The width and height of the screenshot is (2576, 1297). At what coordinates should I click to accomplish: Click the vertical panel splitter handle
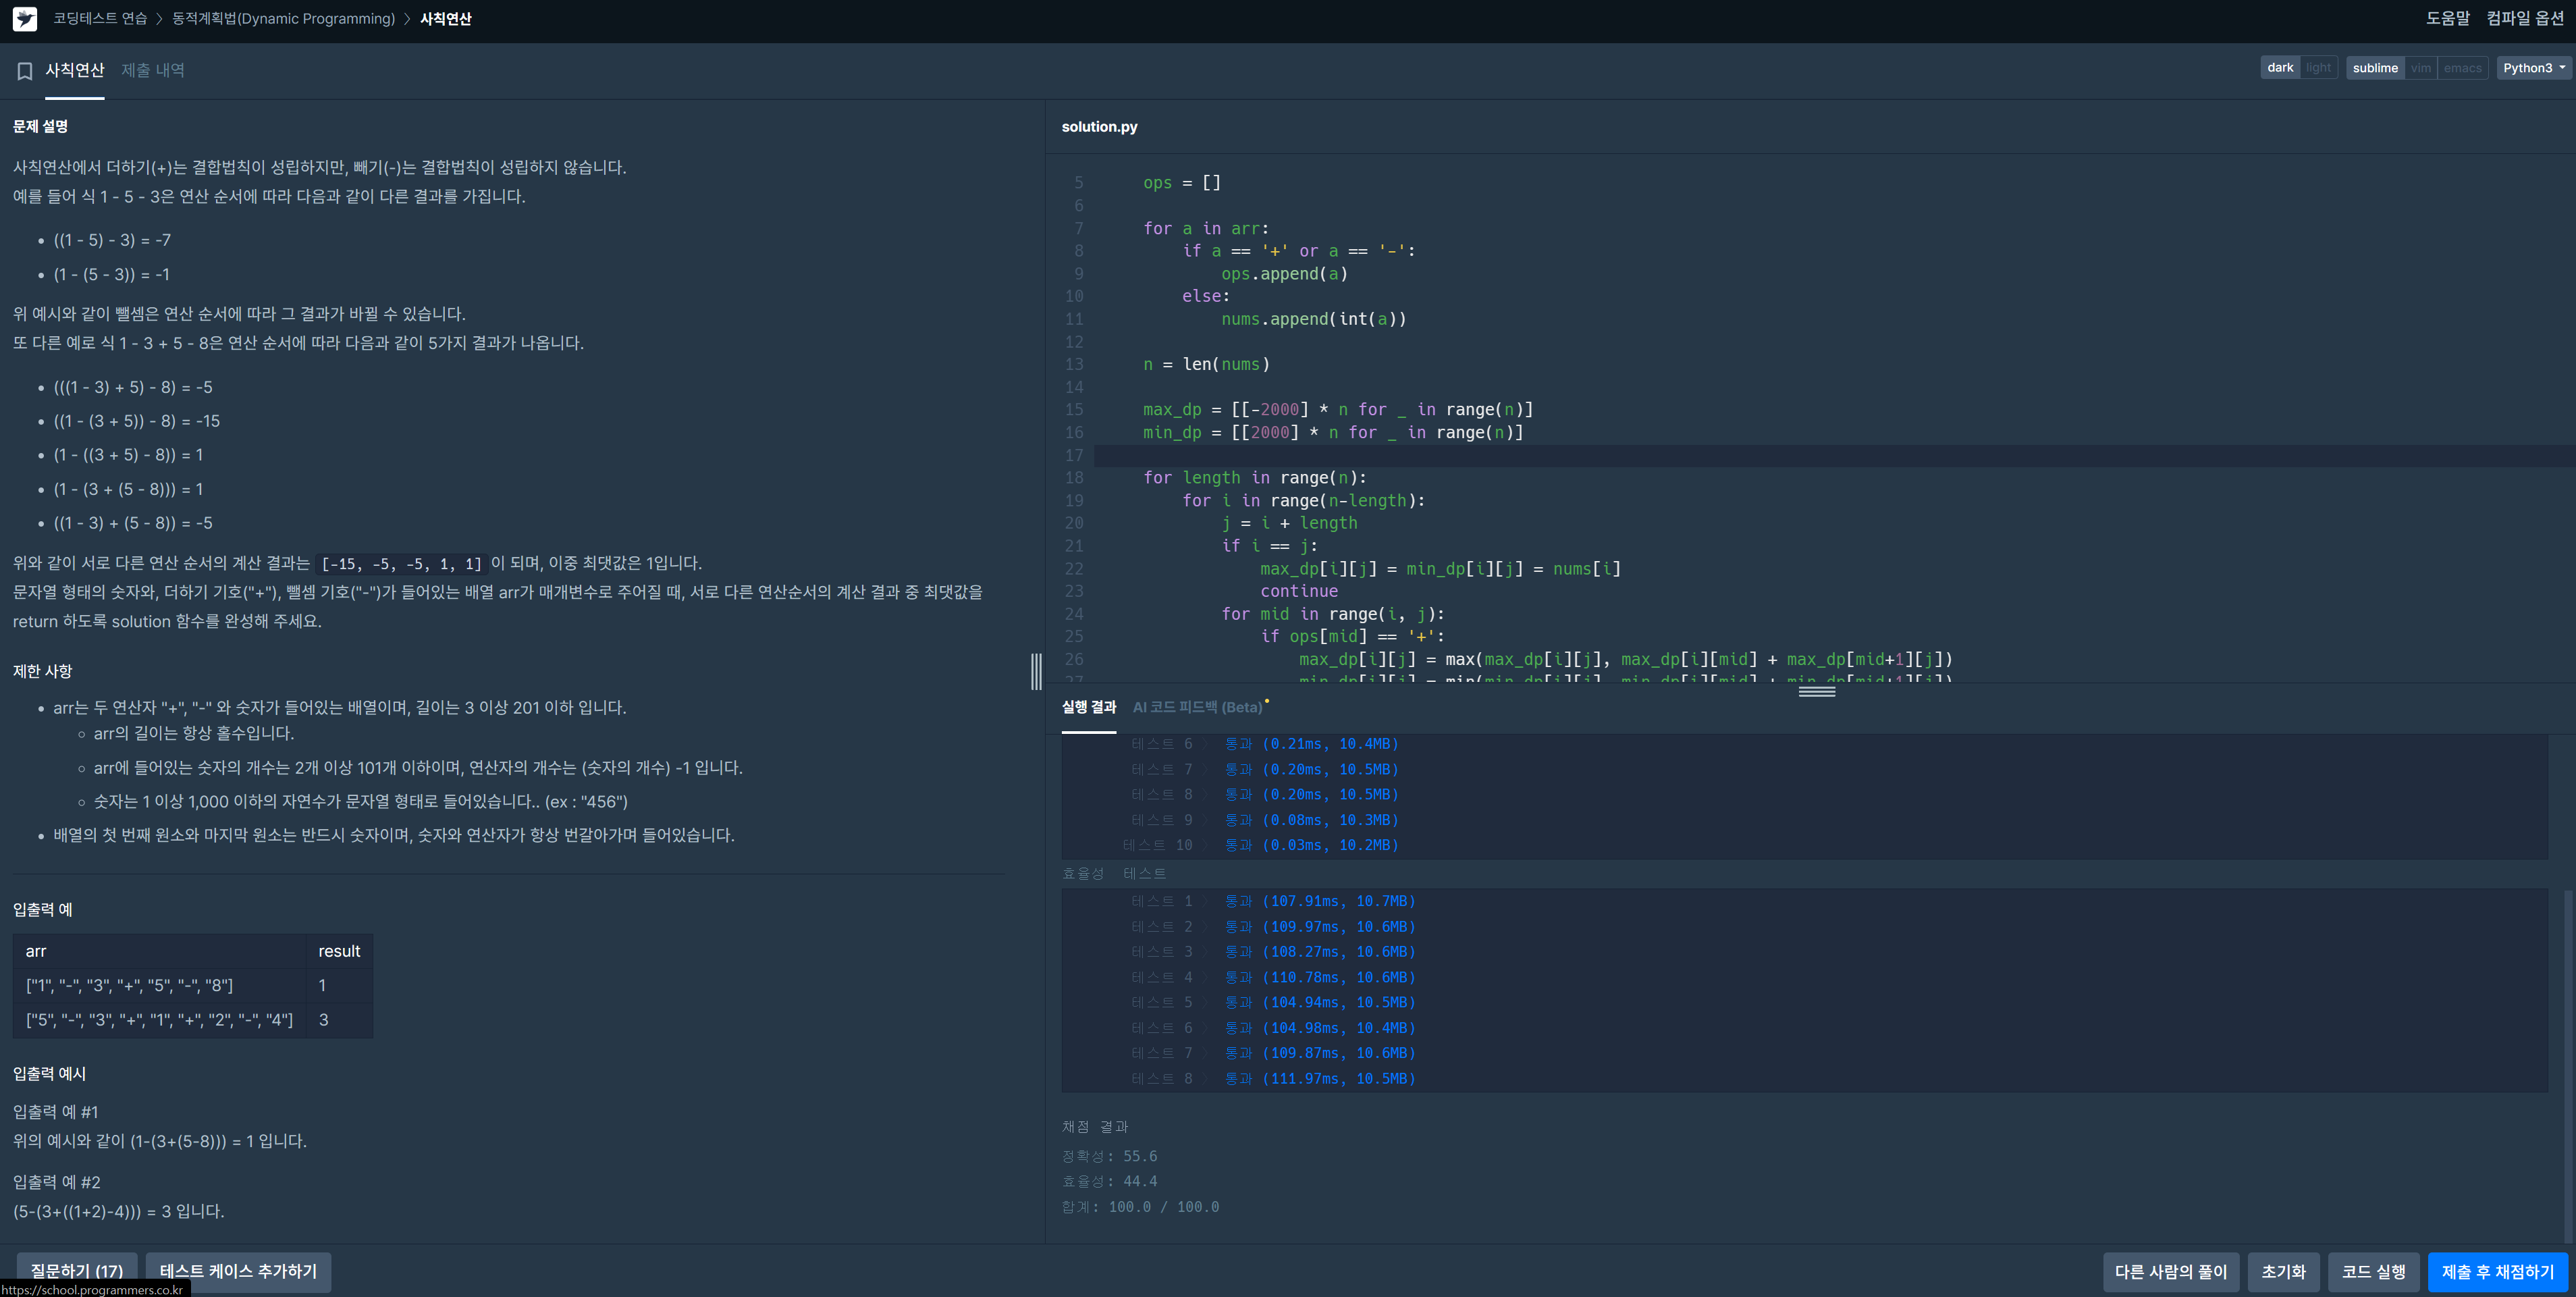1036,671
